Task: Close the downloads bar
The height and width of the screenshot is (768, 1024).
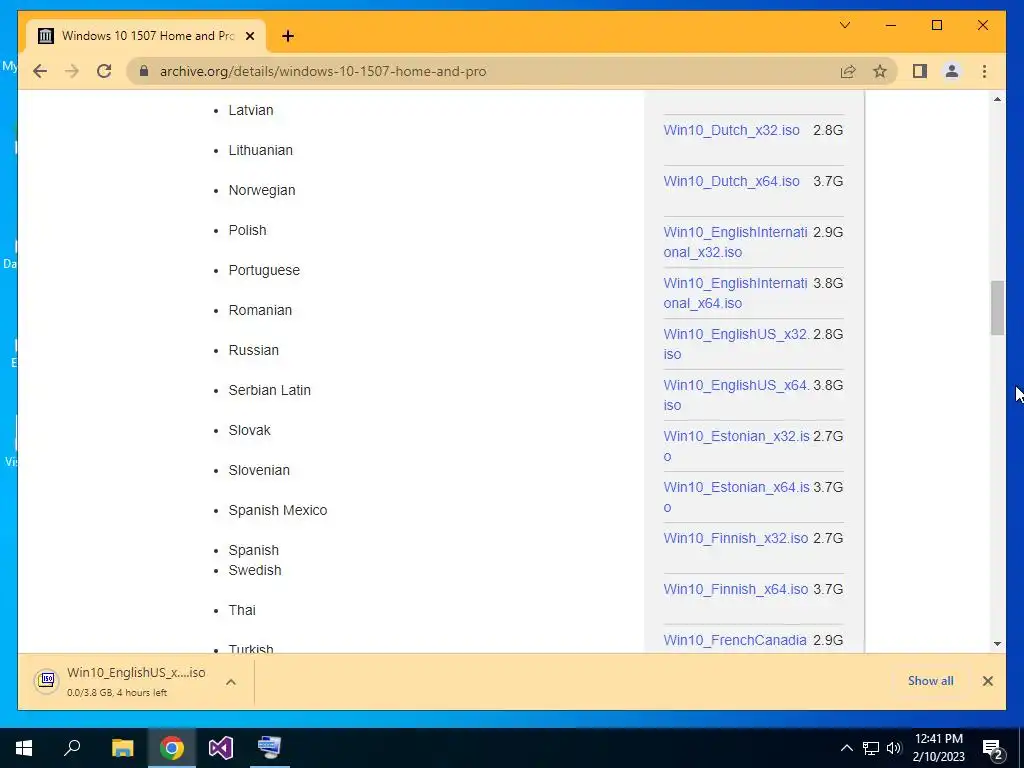Action: pos(987,681)
